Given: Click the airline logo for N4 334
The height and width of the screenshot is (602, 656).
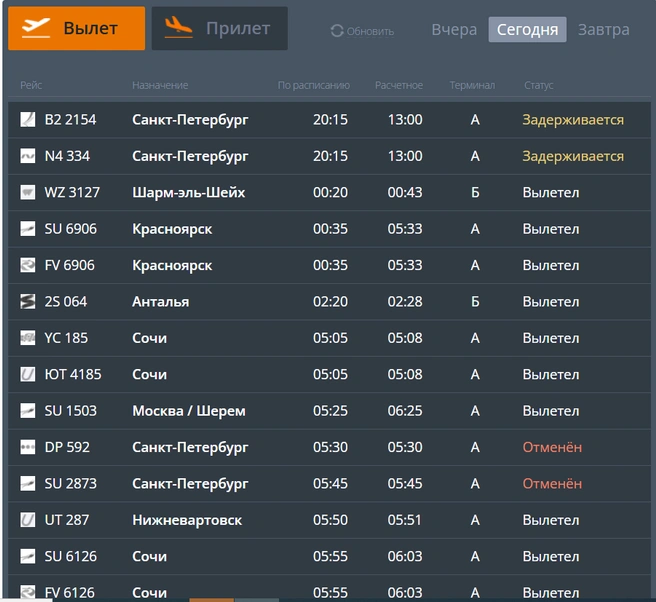Looking at the screenshot, I should point(28,156).
